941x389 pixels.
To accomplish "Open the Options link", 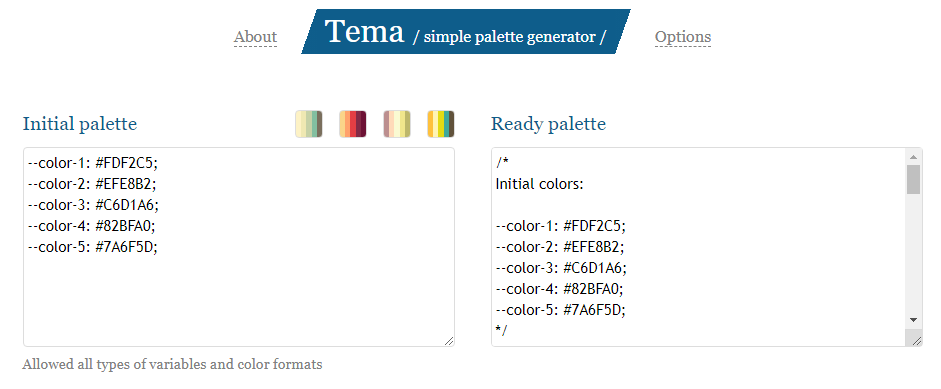I will pyautogui.click(x=683, y=37).
